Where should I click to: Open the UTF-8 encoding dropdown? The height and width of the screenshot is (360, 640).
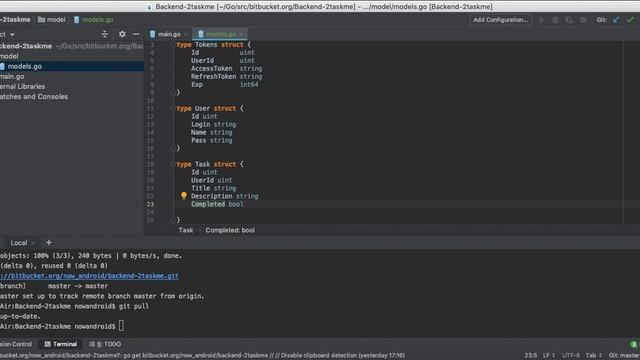(x=571, y=356)
